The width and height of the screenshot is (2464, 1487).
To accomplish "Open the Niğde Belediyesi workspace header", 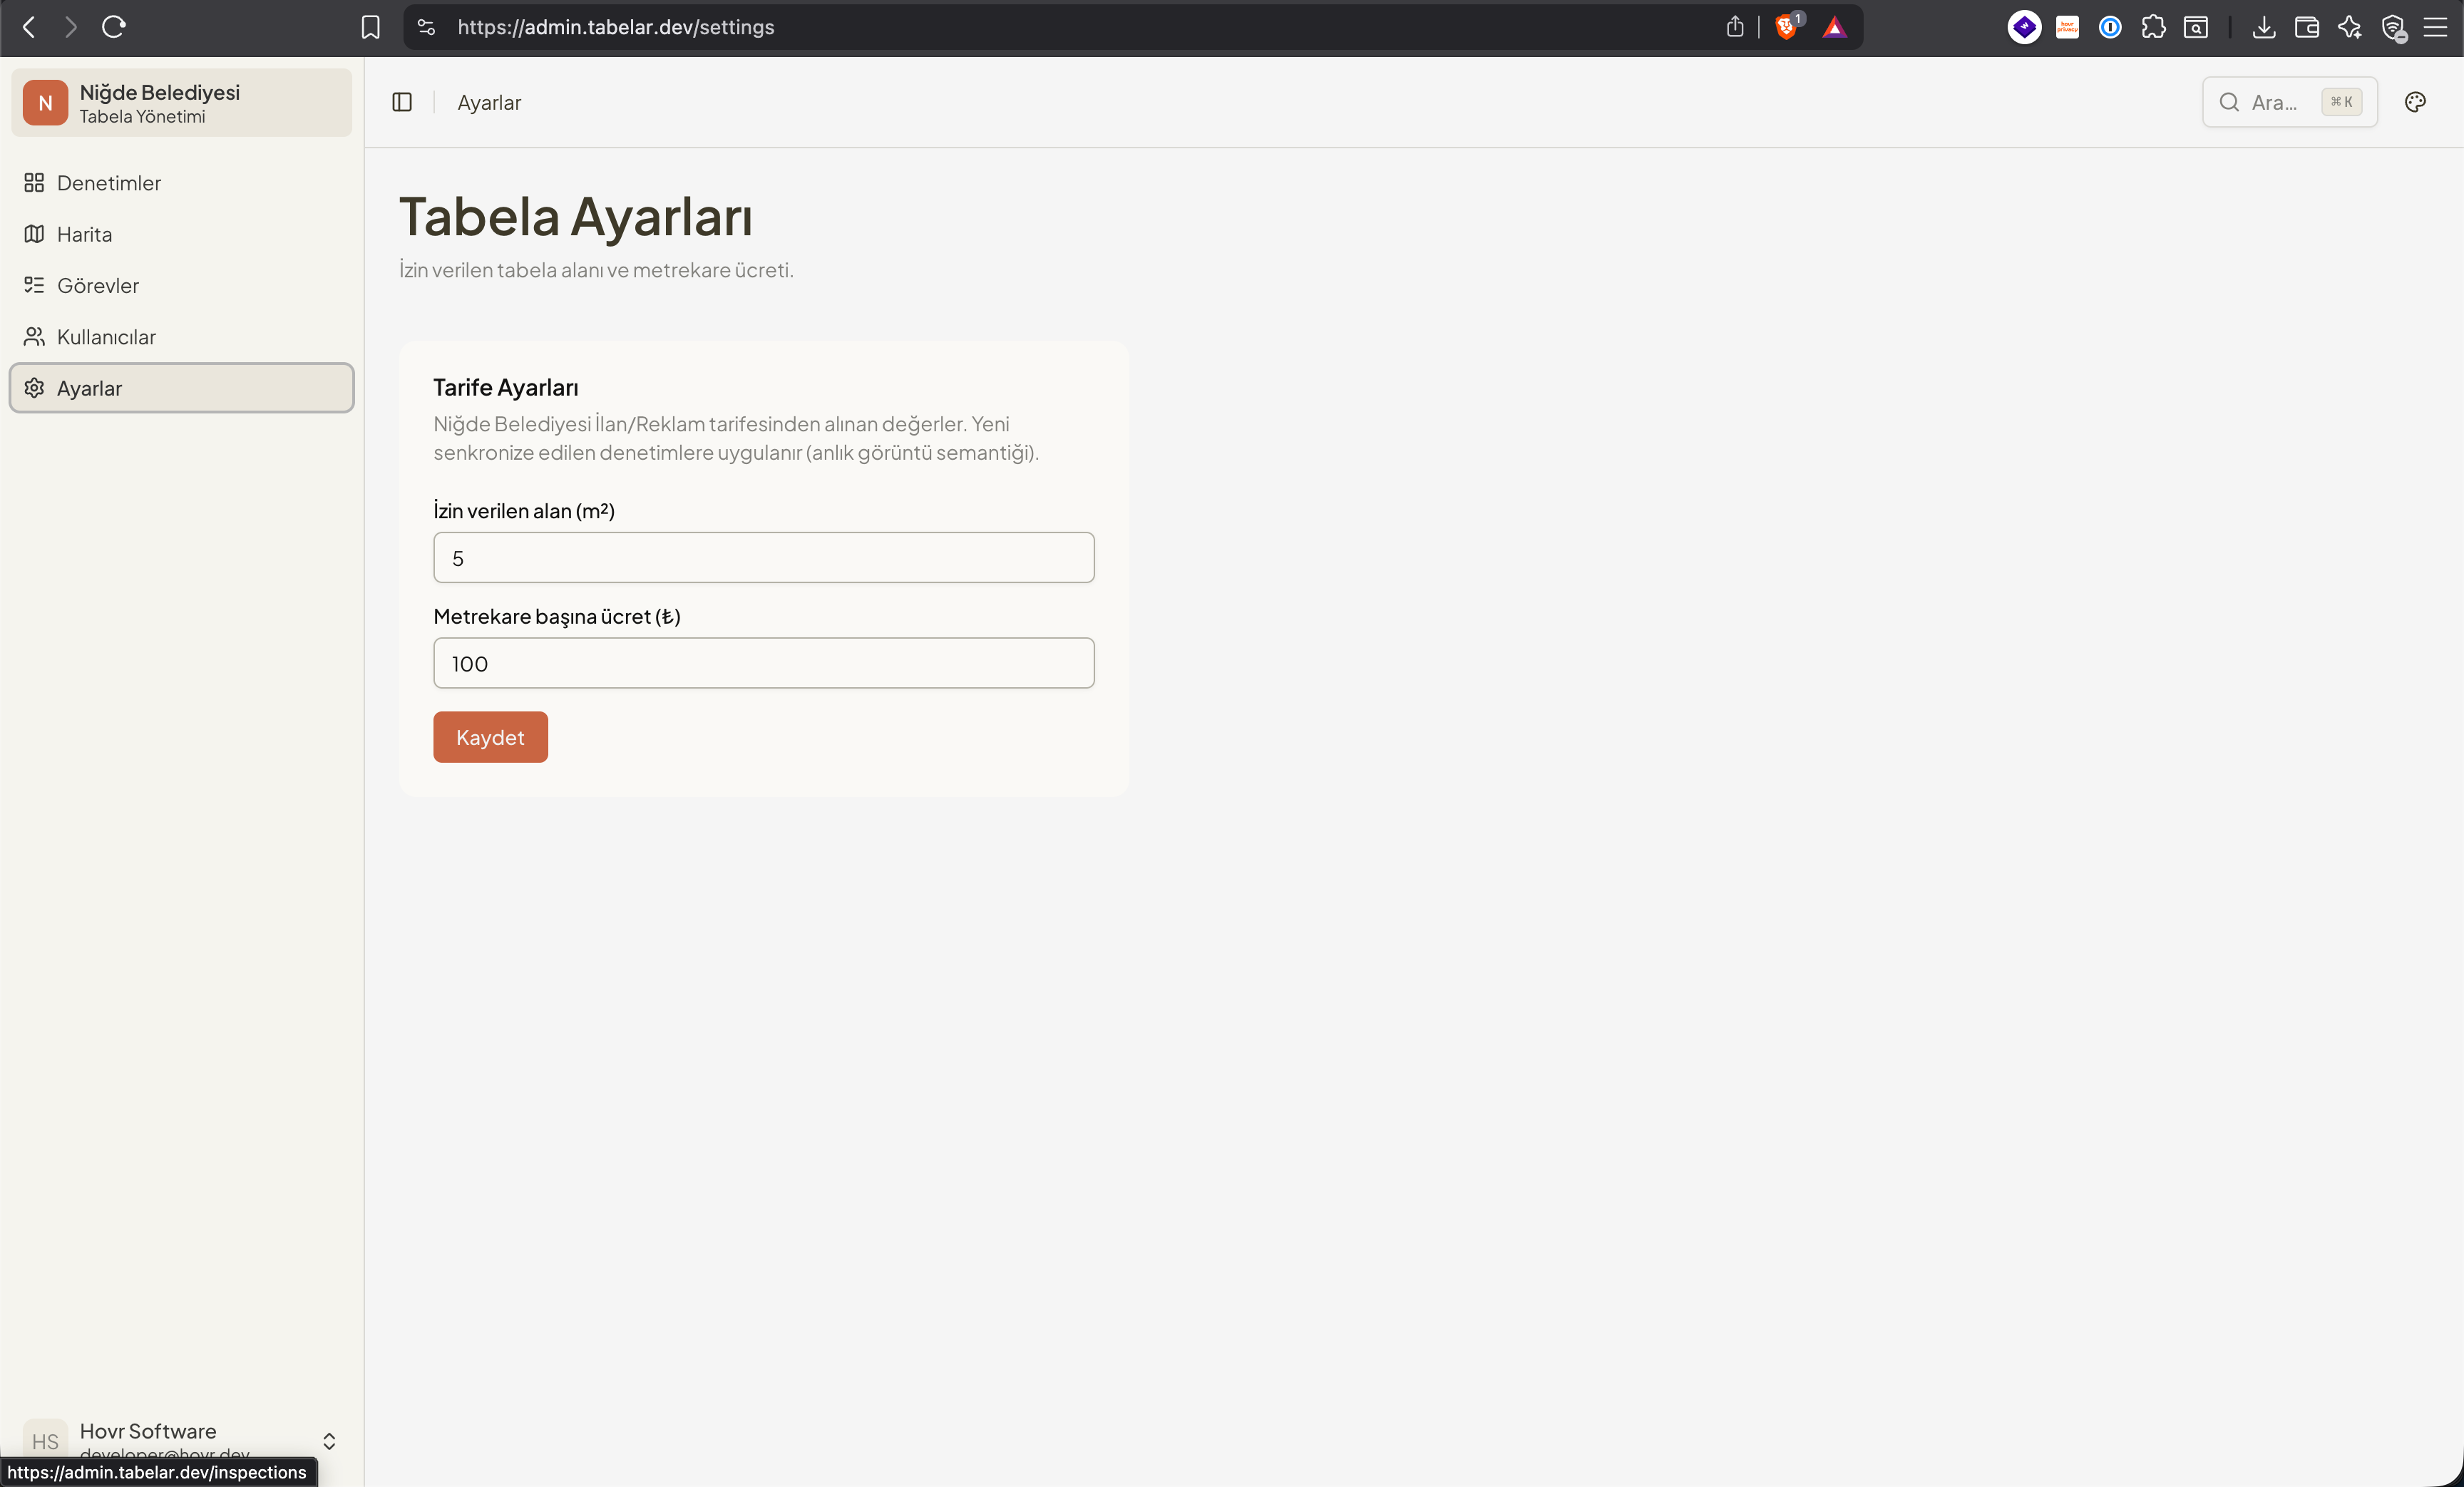I will tap(181, 103).
